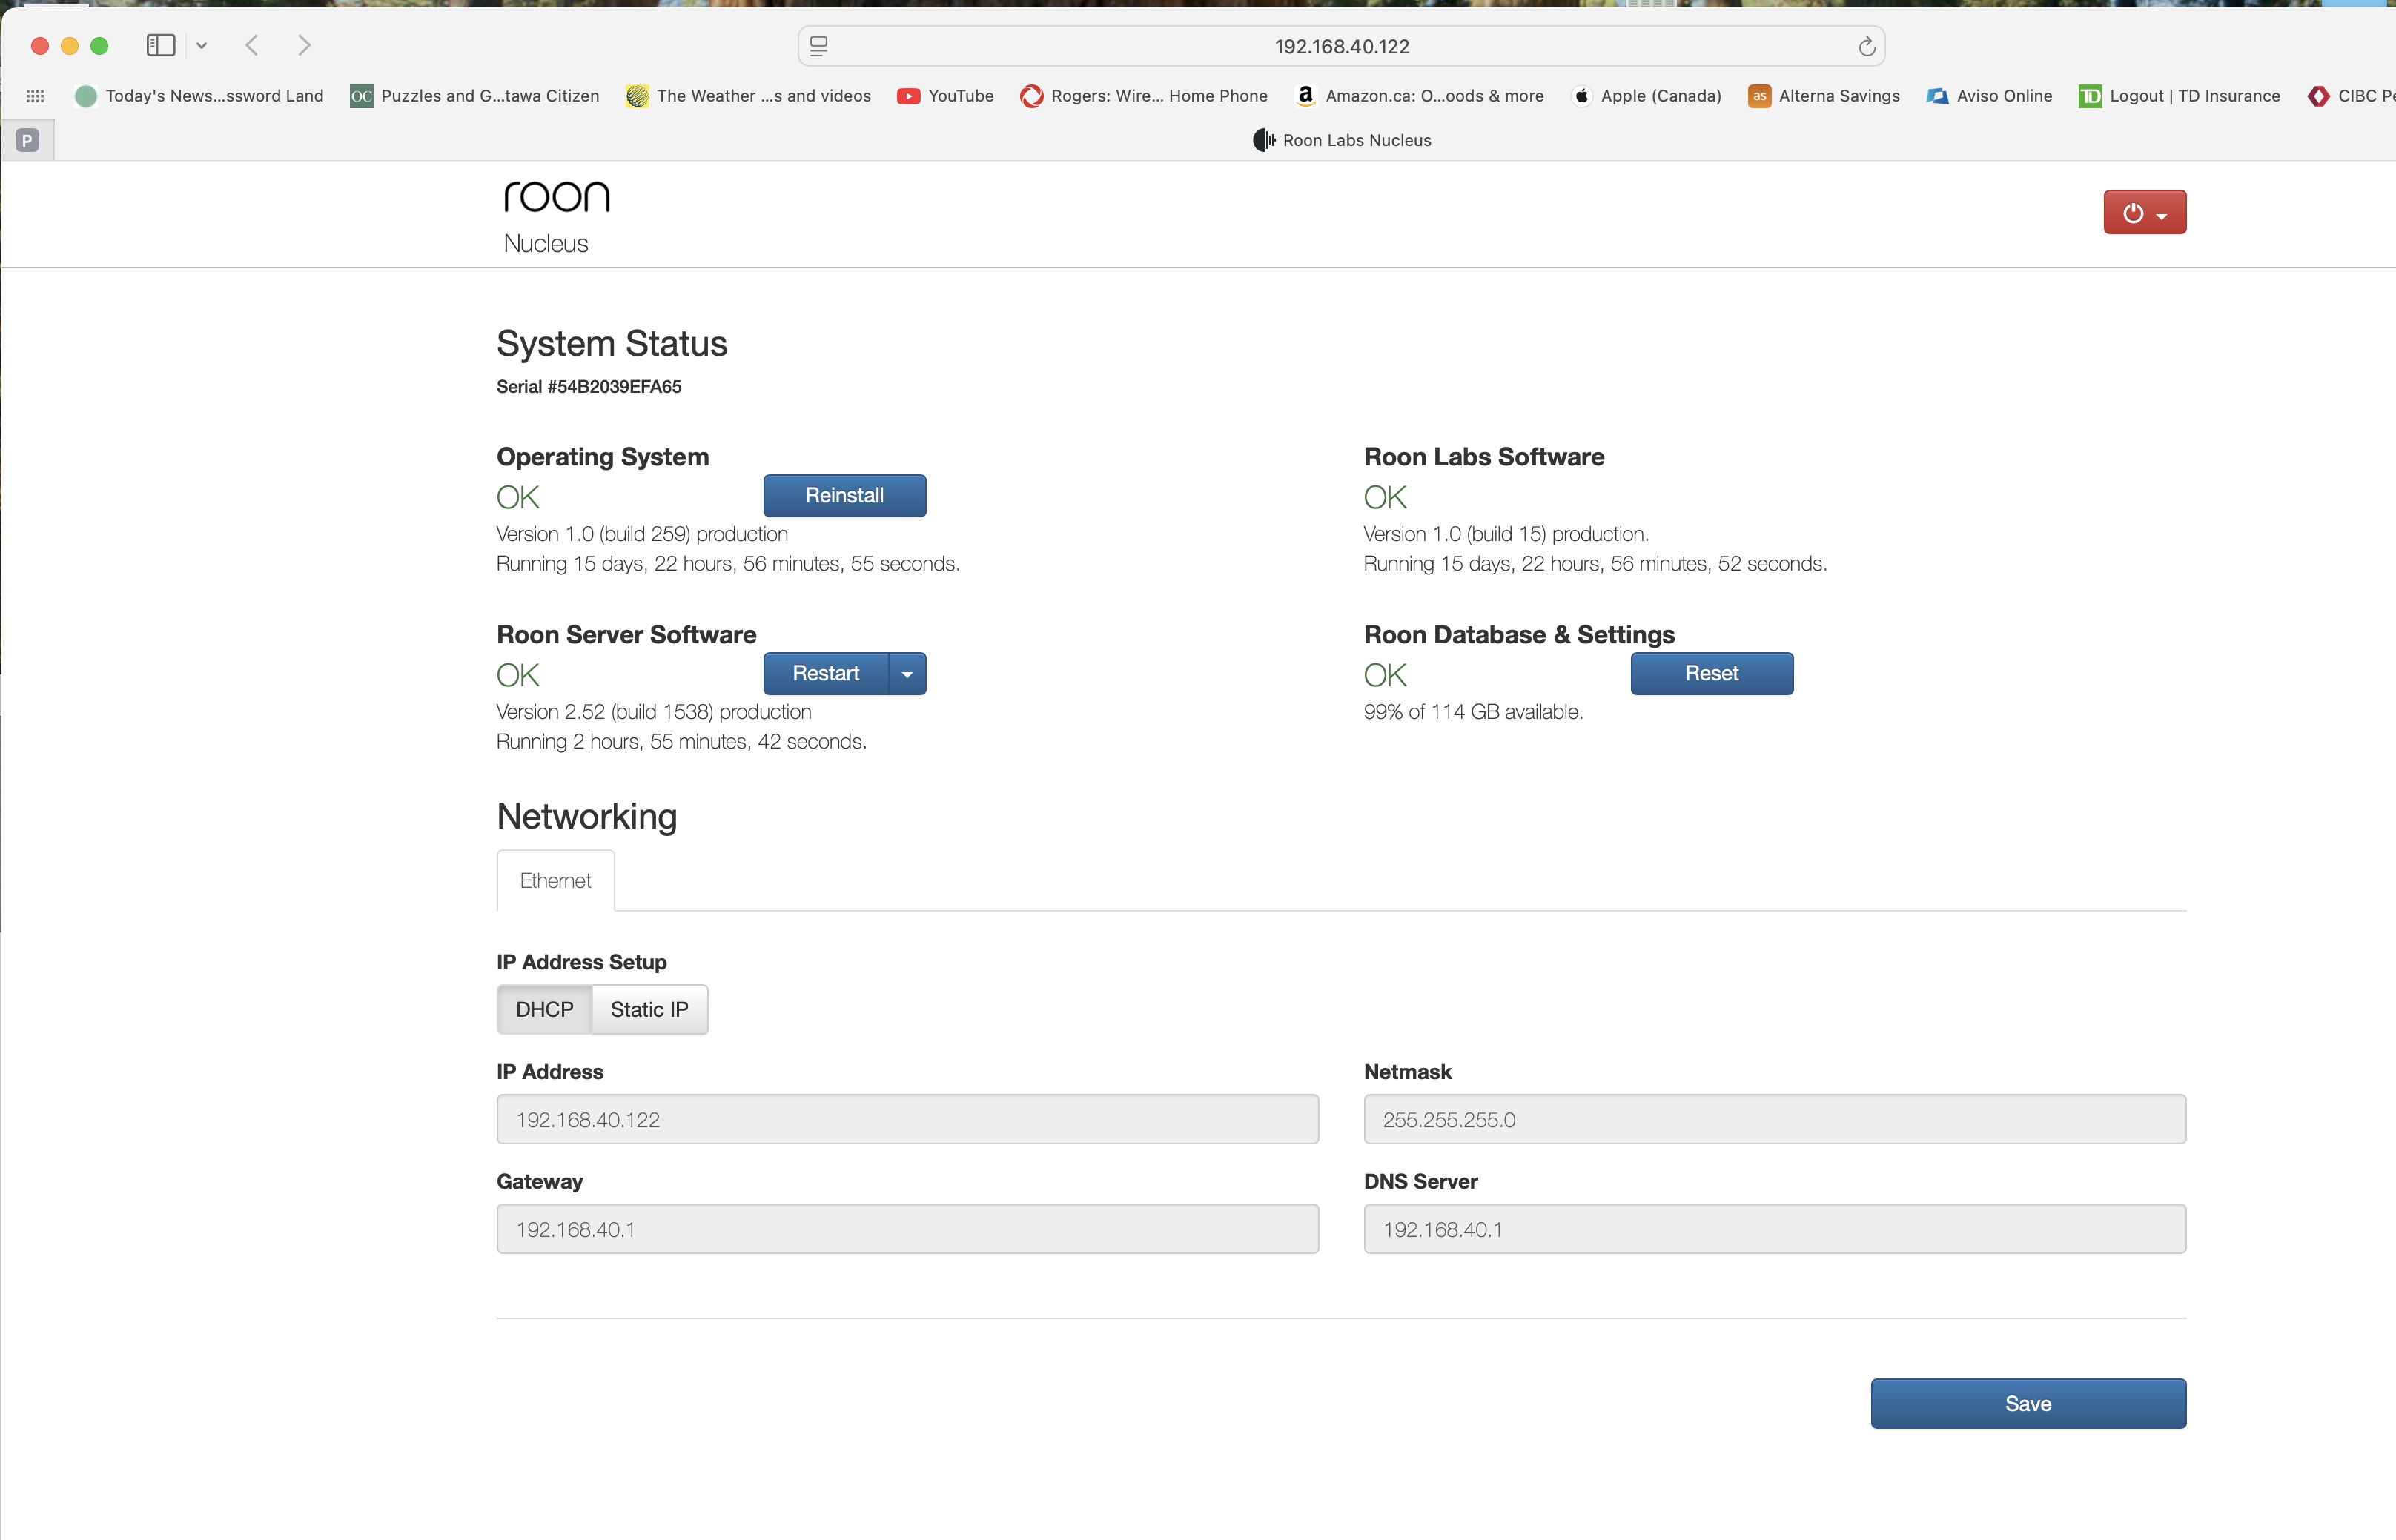
Task: Go back with the browser back arrow
Action: click(x=252, y=45)
